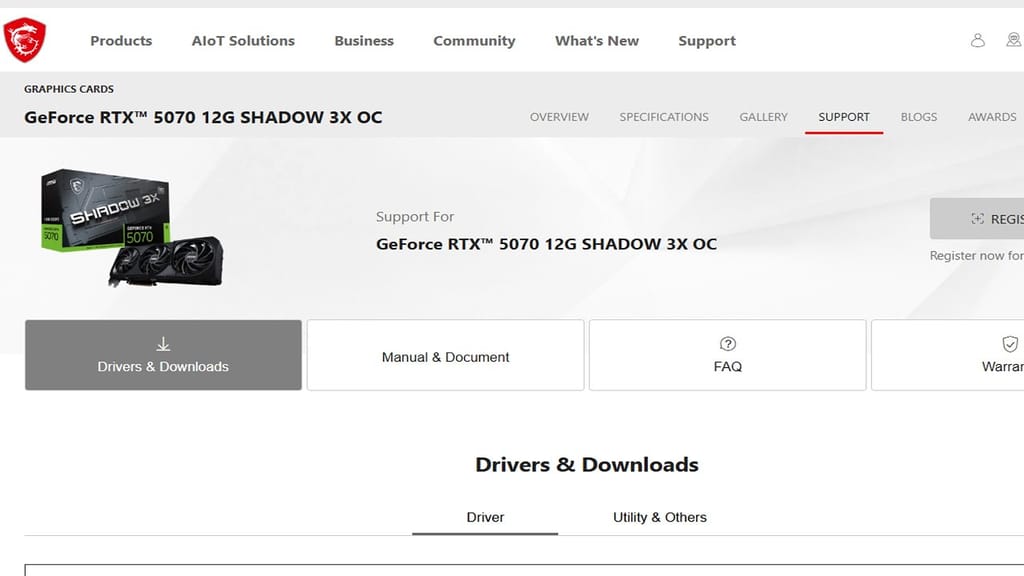This screenshot has width=1024, height=576.
Task: Open the user account icon
Action: (x=978, y=40)
